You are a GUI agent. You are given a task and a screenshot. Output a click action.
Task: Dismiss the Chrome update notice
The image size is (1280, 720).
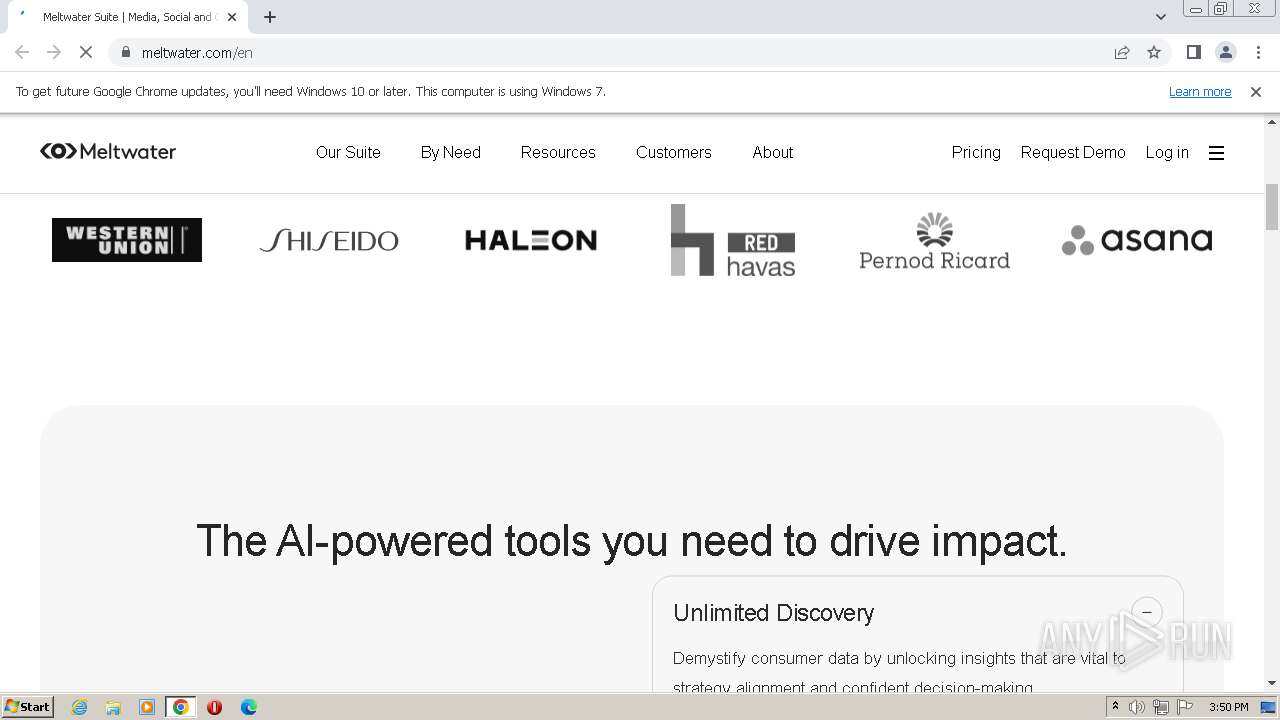pos(1255,91)
